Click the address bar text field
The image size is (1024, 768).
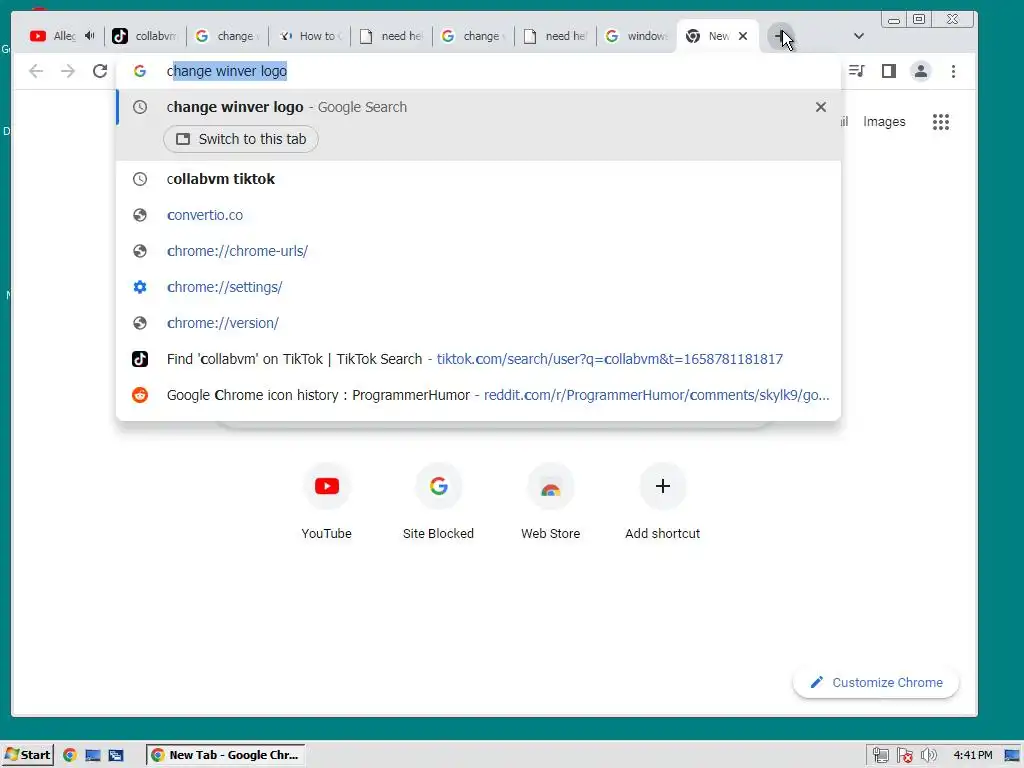pyautogui.click(x=478, y=71)
